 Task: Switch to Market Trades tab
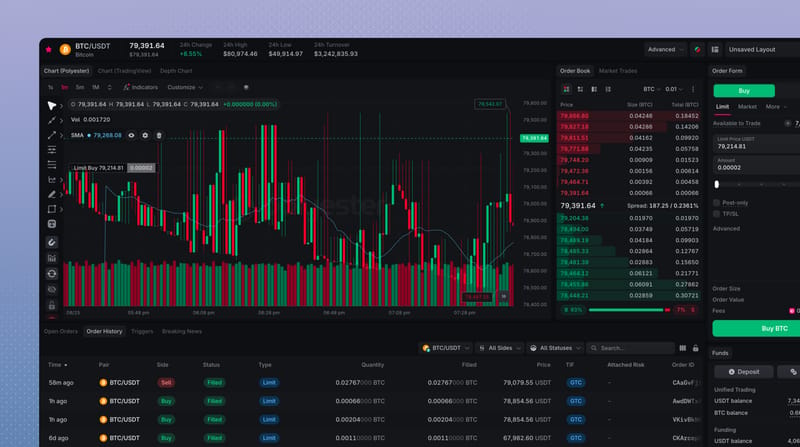(x=618, y=71)
